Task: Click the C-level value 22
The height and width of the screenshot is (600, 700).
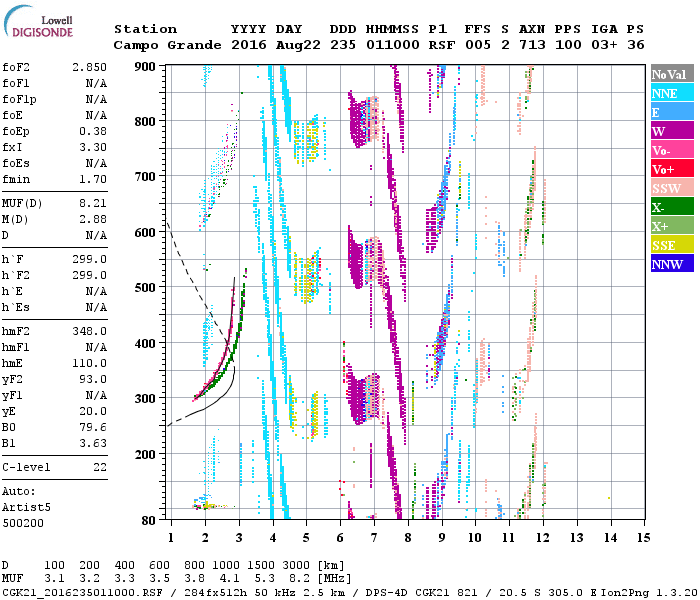Action: pyautogui.click(x=100, y=468)
